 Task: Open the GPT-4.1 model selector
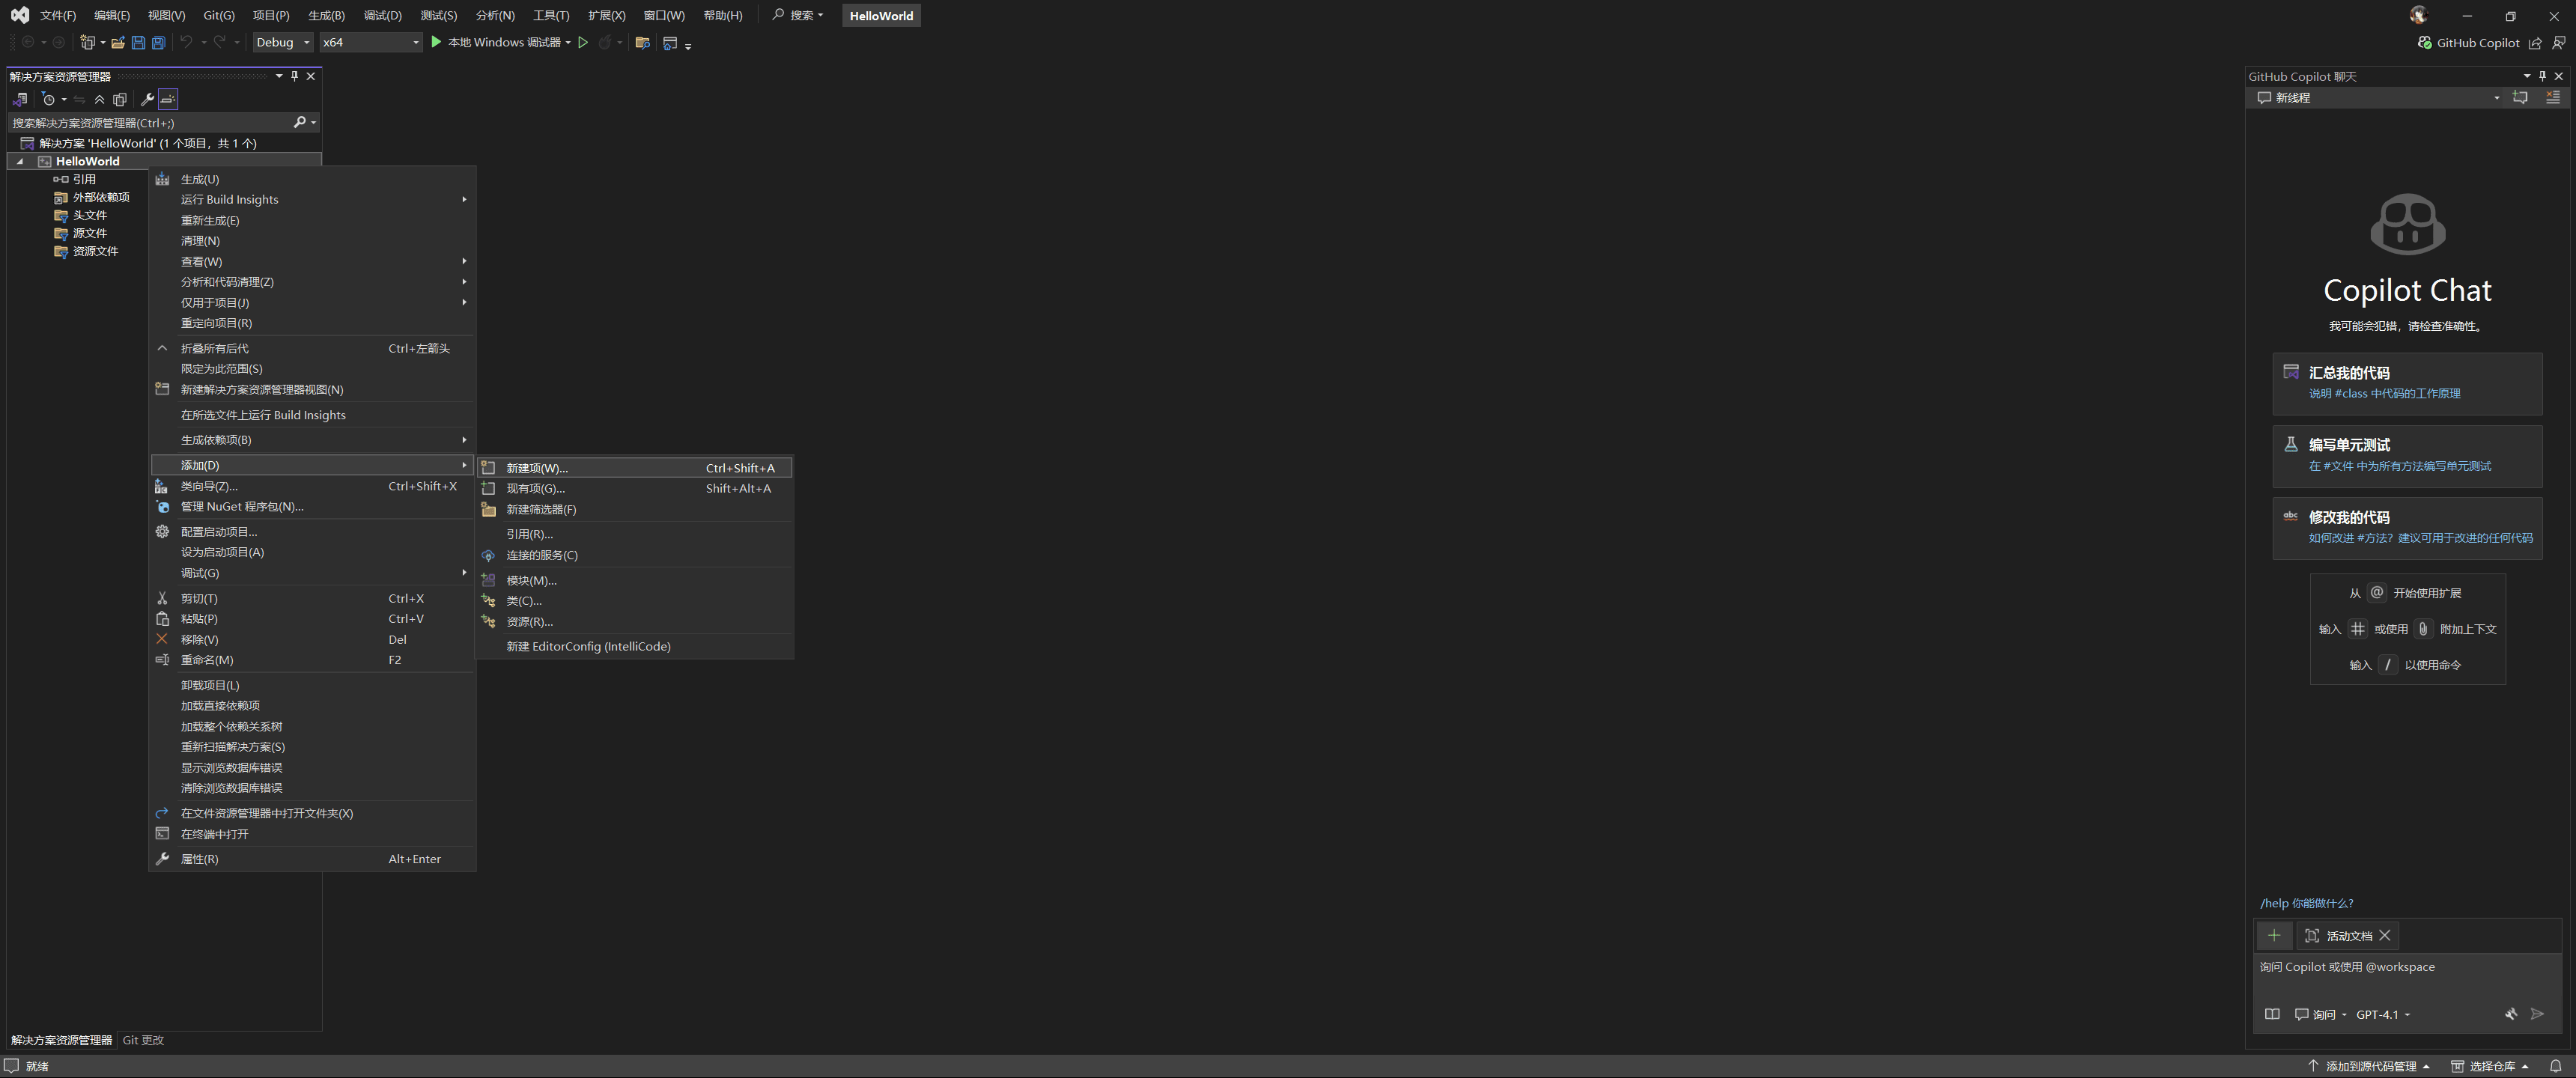pos(2382,1014)
